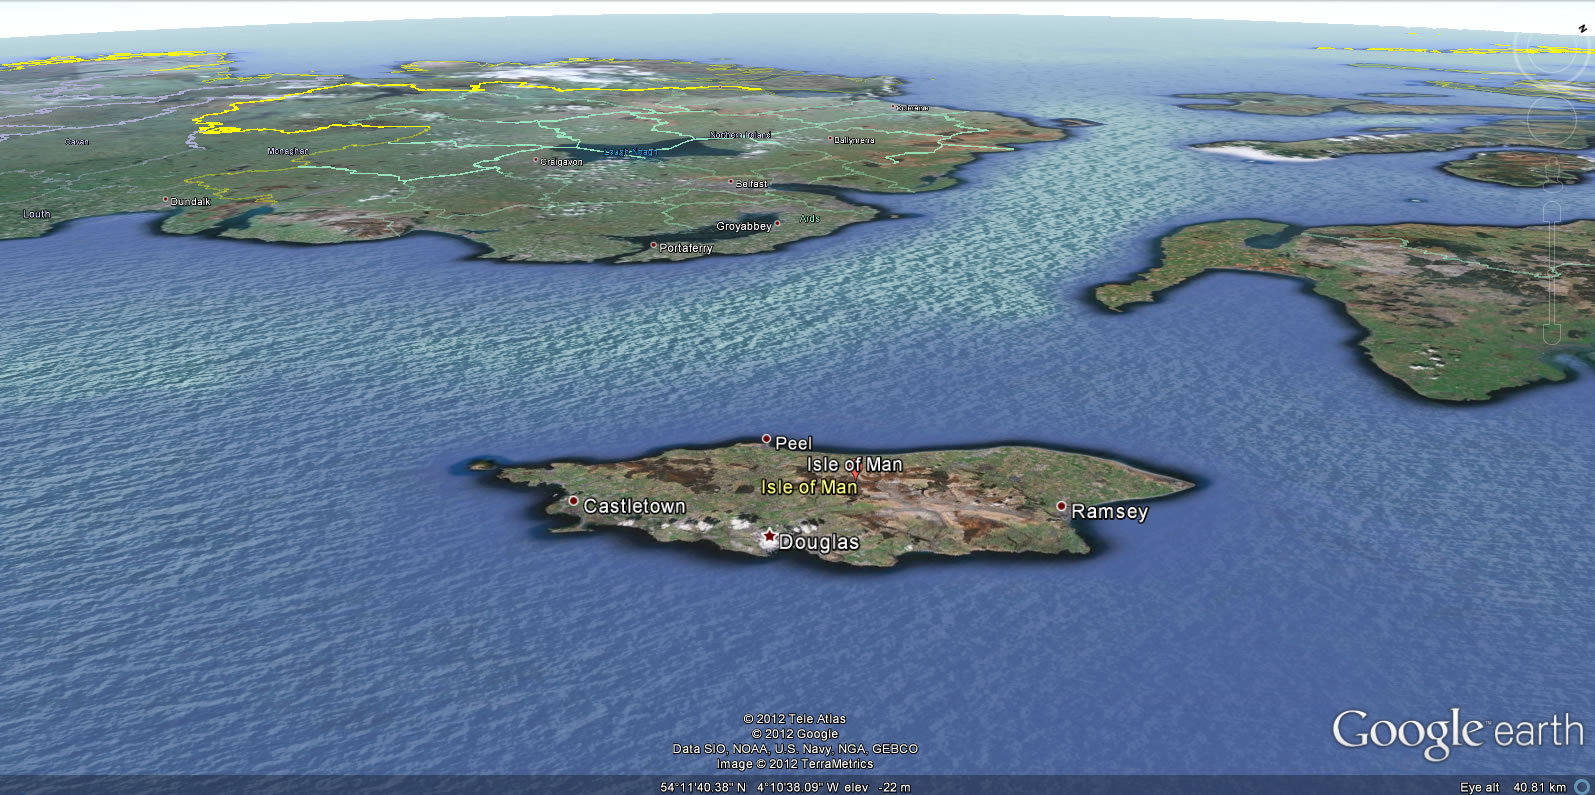
Task: Click the Douglas capital star marker
Action: (x=769, y=537)
